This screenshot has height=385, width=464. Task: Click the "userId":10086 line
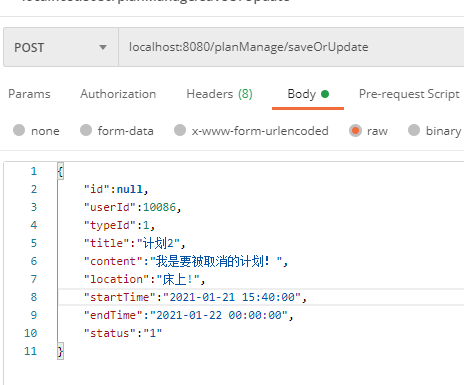coord(132,207)
